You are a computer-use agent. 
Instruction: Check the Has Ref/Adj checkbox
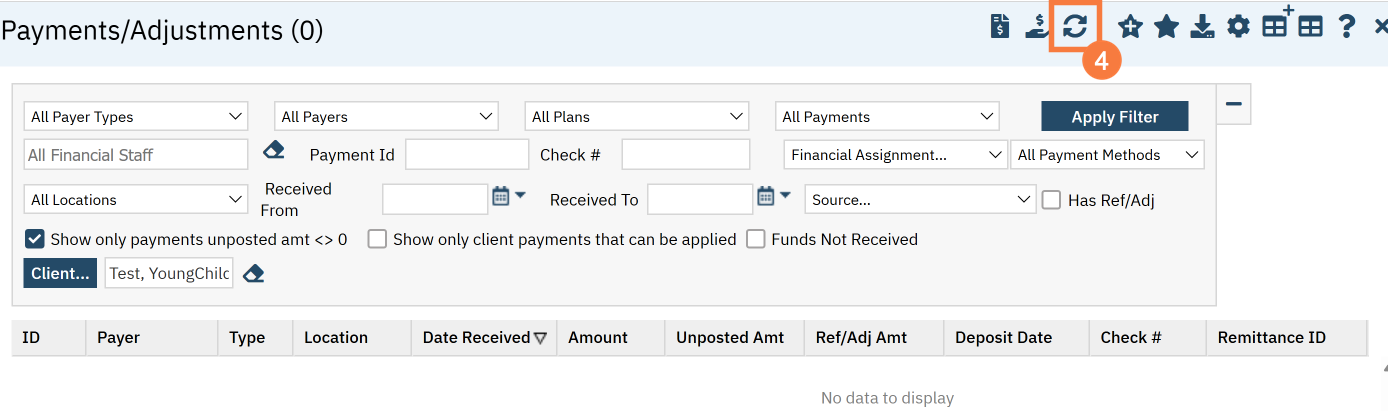click(x=1051, y=200)
